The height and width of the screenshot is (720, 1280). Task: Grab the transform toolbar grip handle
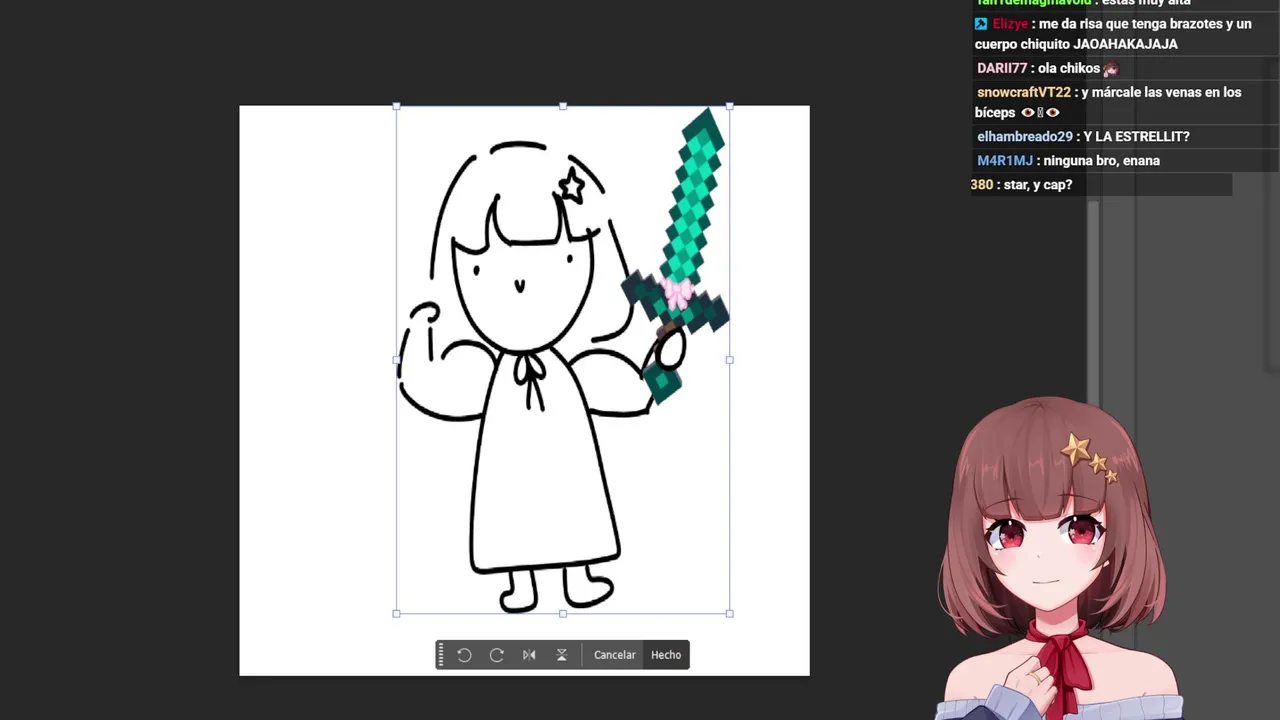click(x=441, y=655)
